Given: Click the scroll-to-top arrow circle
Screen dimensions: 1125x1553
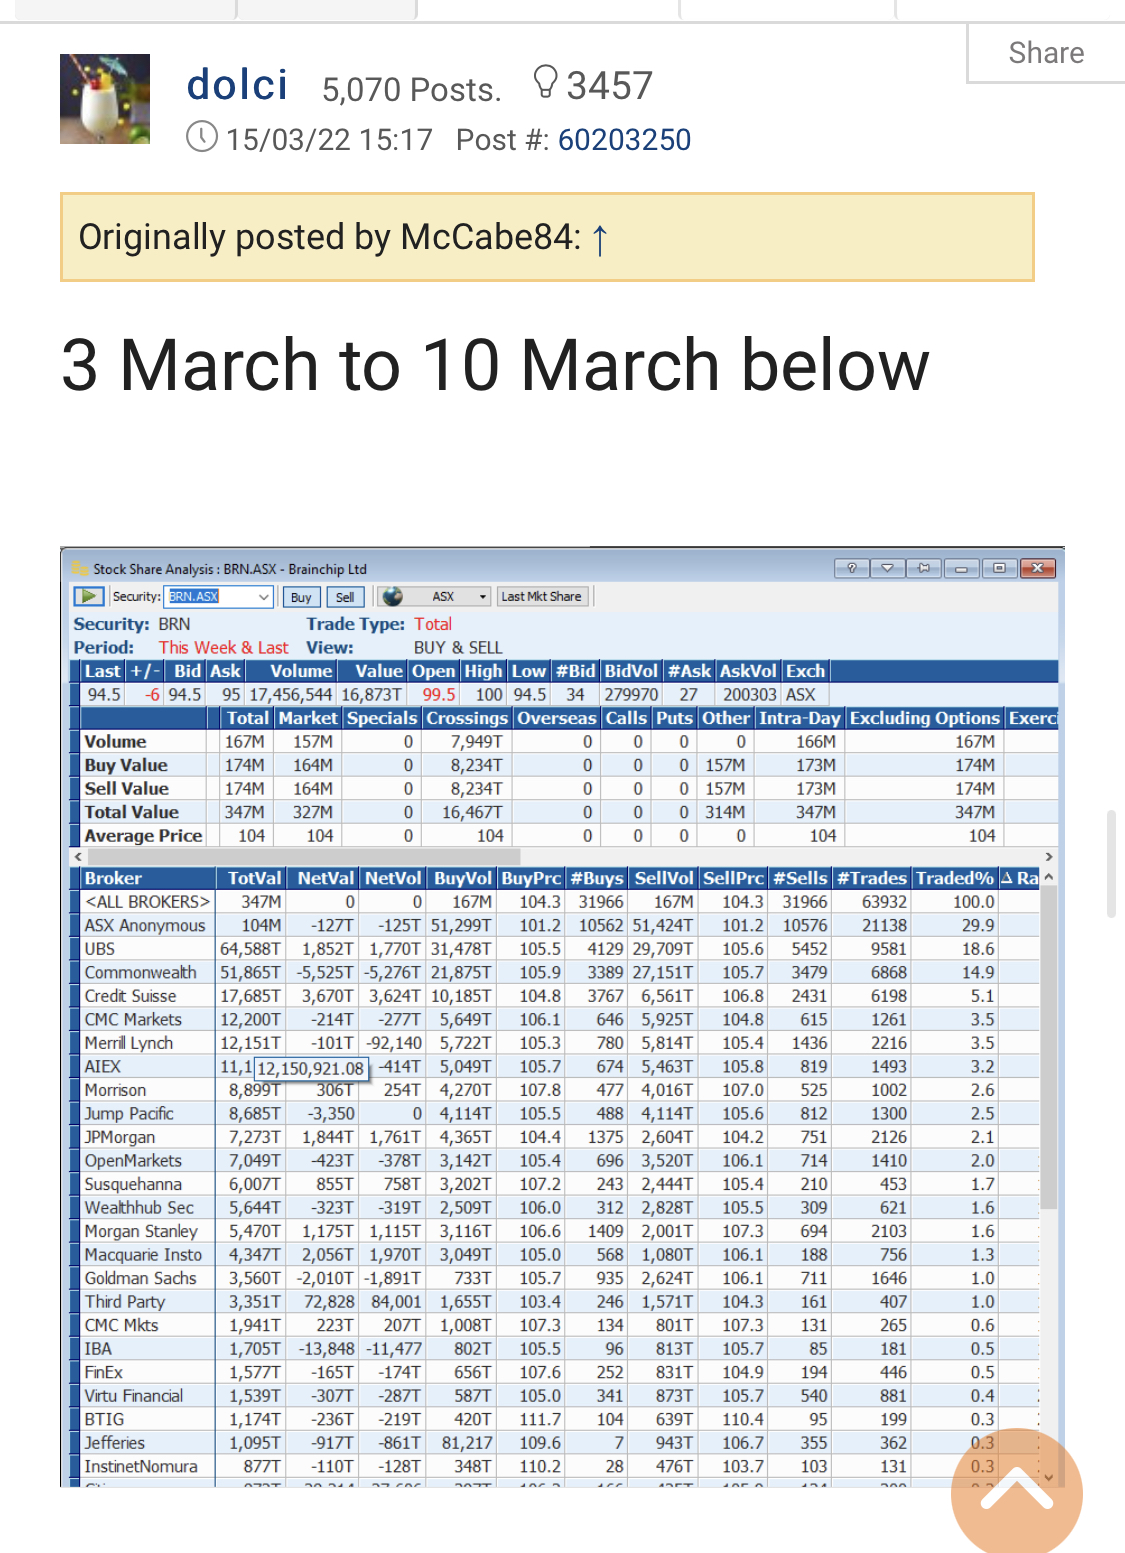Looking at the screenshot, I should tap(1016, 1494).
